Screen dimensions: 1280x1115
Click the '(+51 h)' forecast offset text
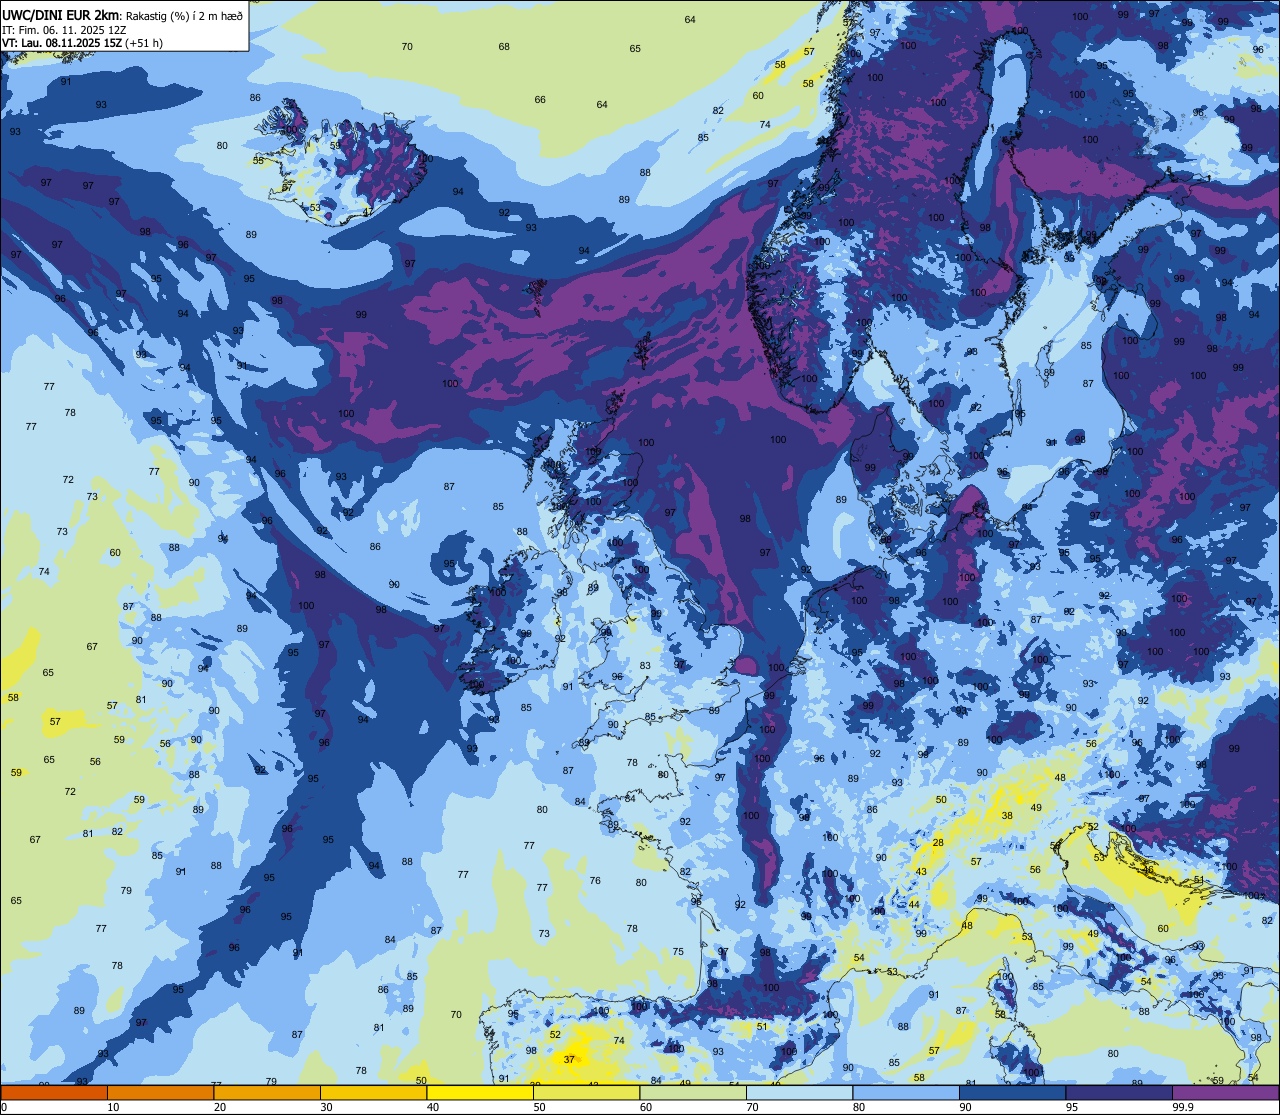(x=144, y=43)
